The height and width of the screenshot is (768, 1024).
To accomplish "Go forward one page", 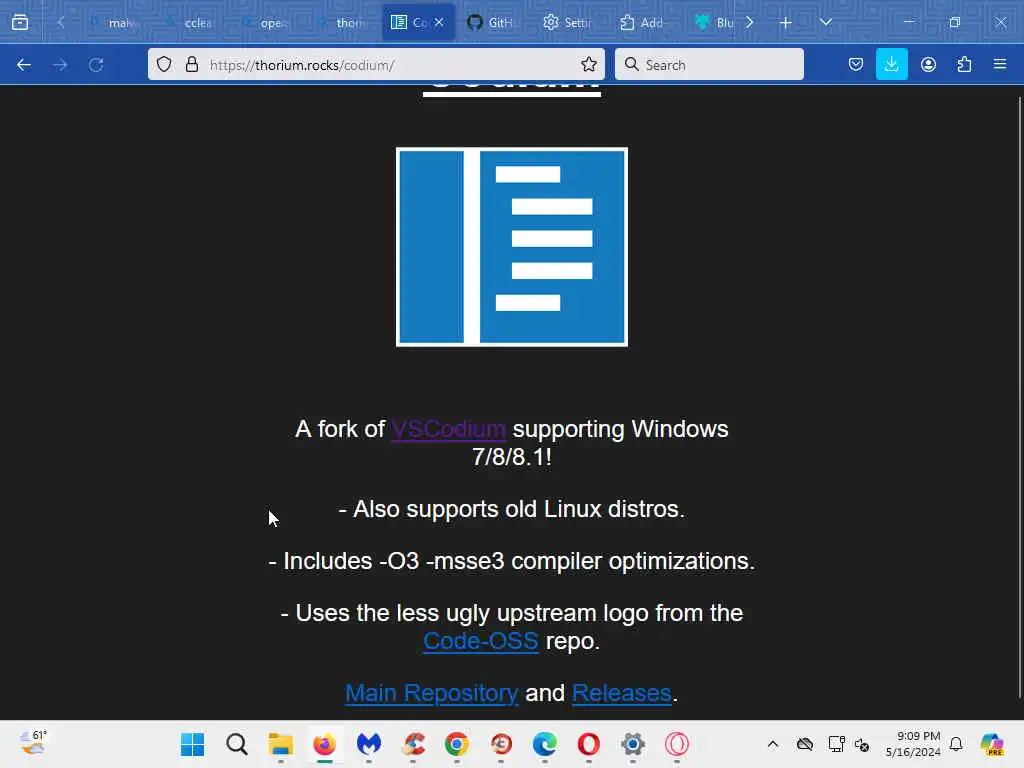I will pos(60,65).
